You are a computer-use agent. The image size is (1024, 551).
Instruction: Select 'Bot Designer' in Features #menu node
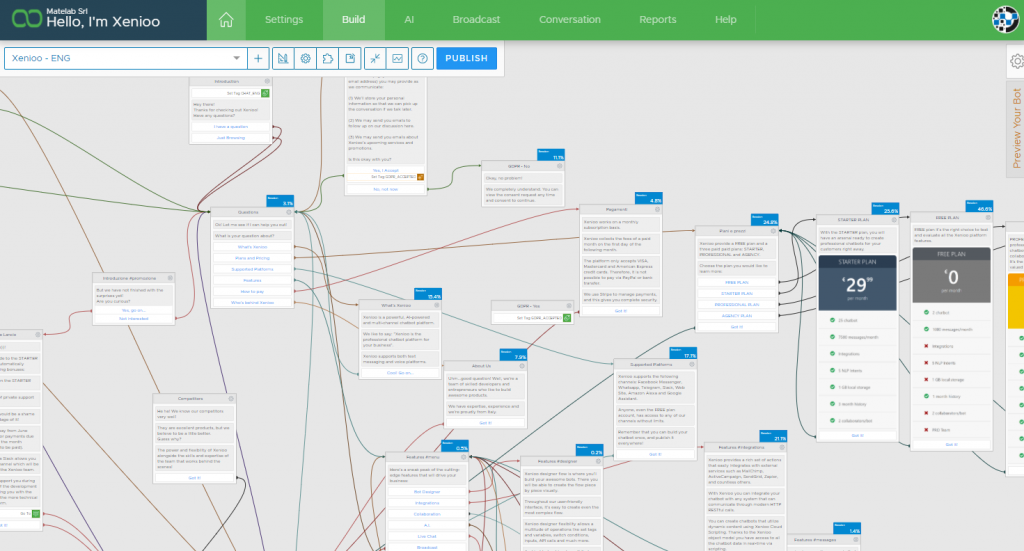point(427,492)
